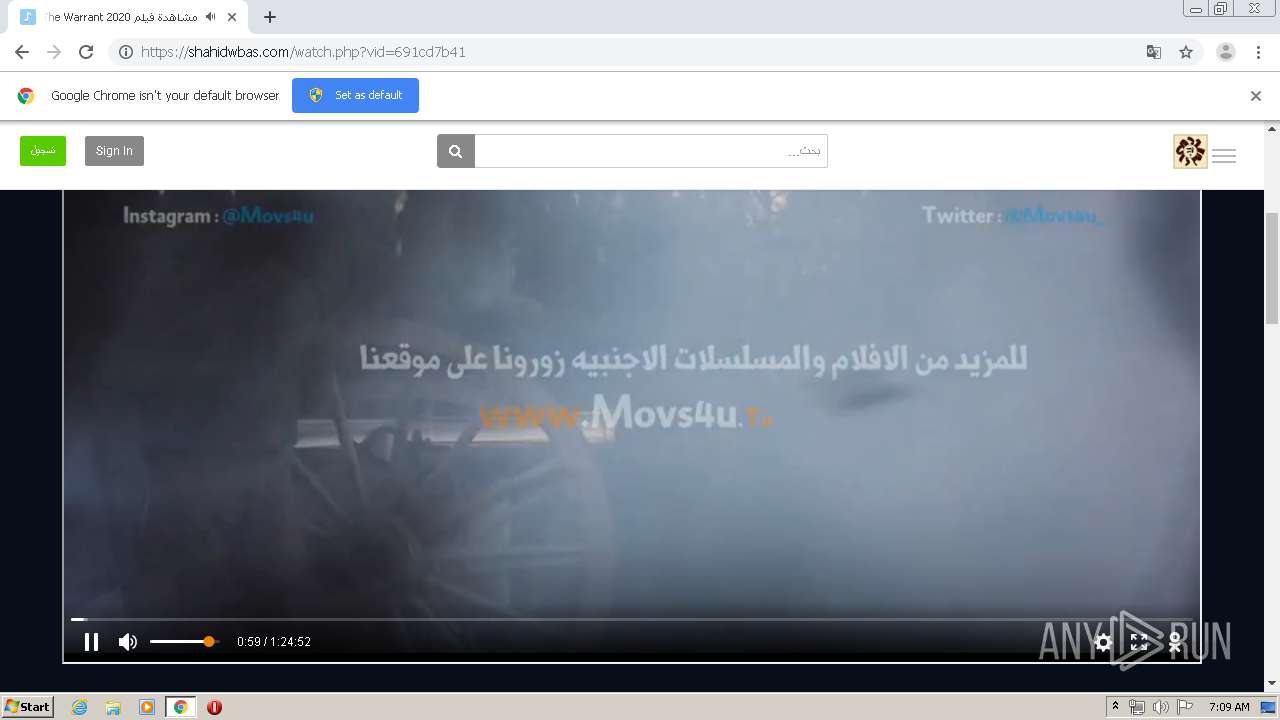
Task: Adjust the video volume slider
Action: pos(183,642)
